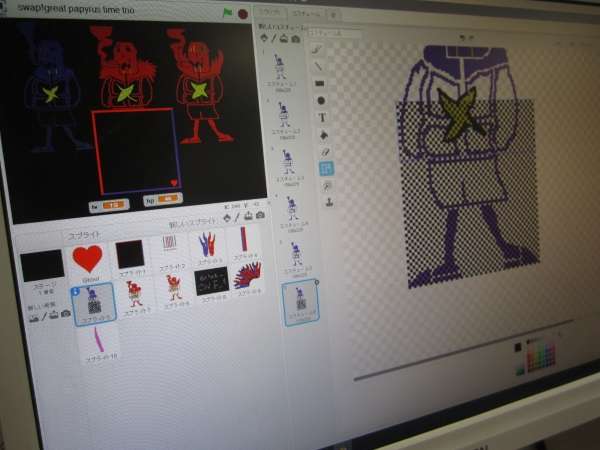Click the project title 'swap!great papyrus time trio'
This screenshot has width=600, height=450.
(x=76, y=9)
